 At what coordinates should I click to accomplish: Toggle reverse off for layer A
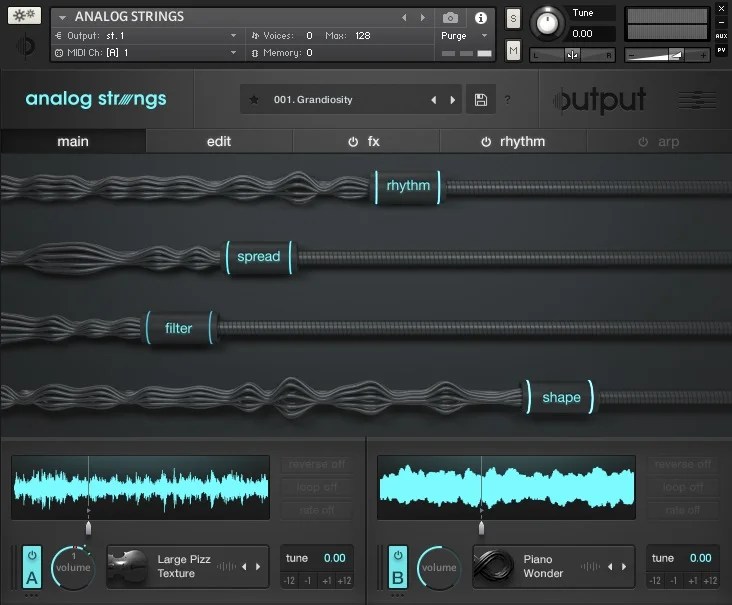[x=317, y=464]
